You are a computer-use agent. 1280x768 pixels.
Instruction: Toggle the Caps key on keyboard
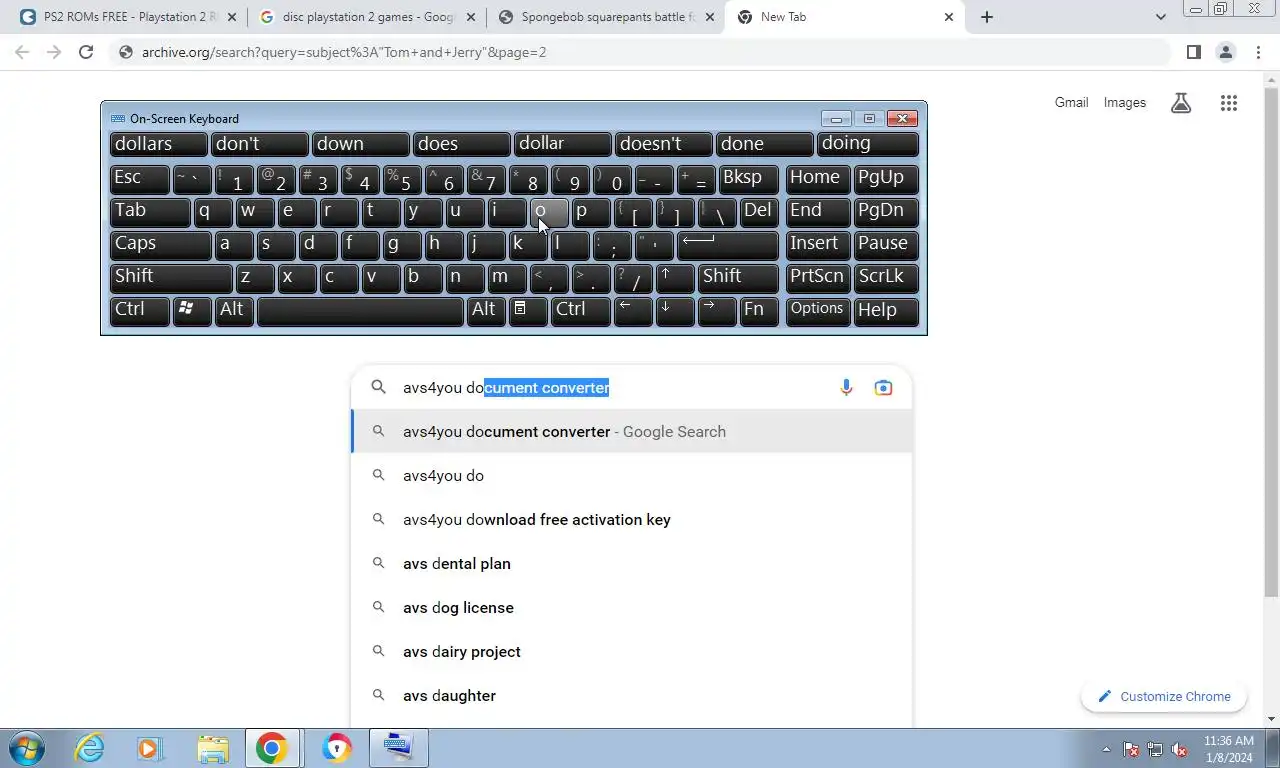tap(160, 245)
